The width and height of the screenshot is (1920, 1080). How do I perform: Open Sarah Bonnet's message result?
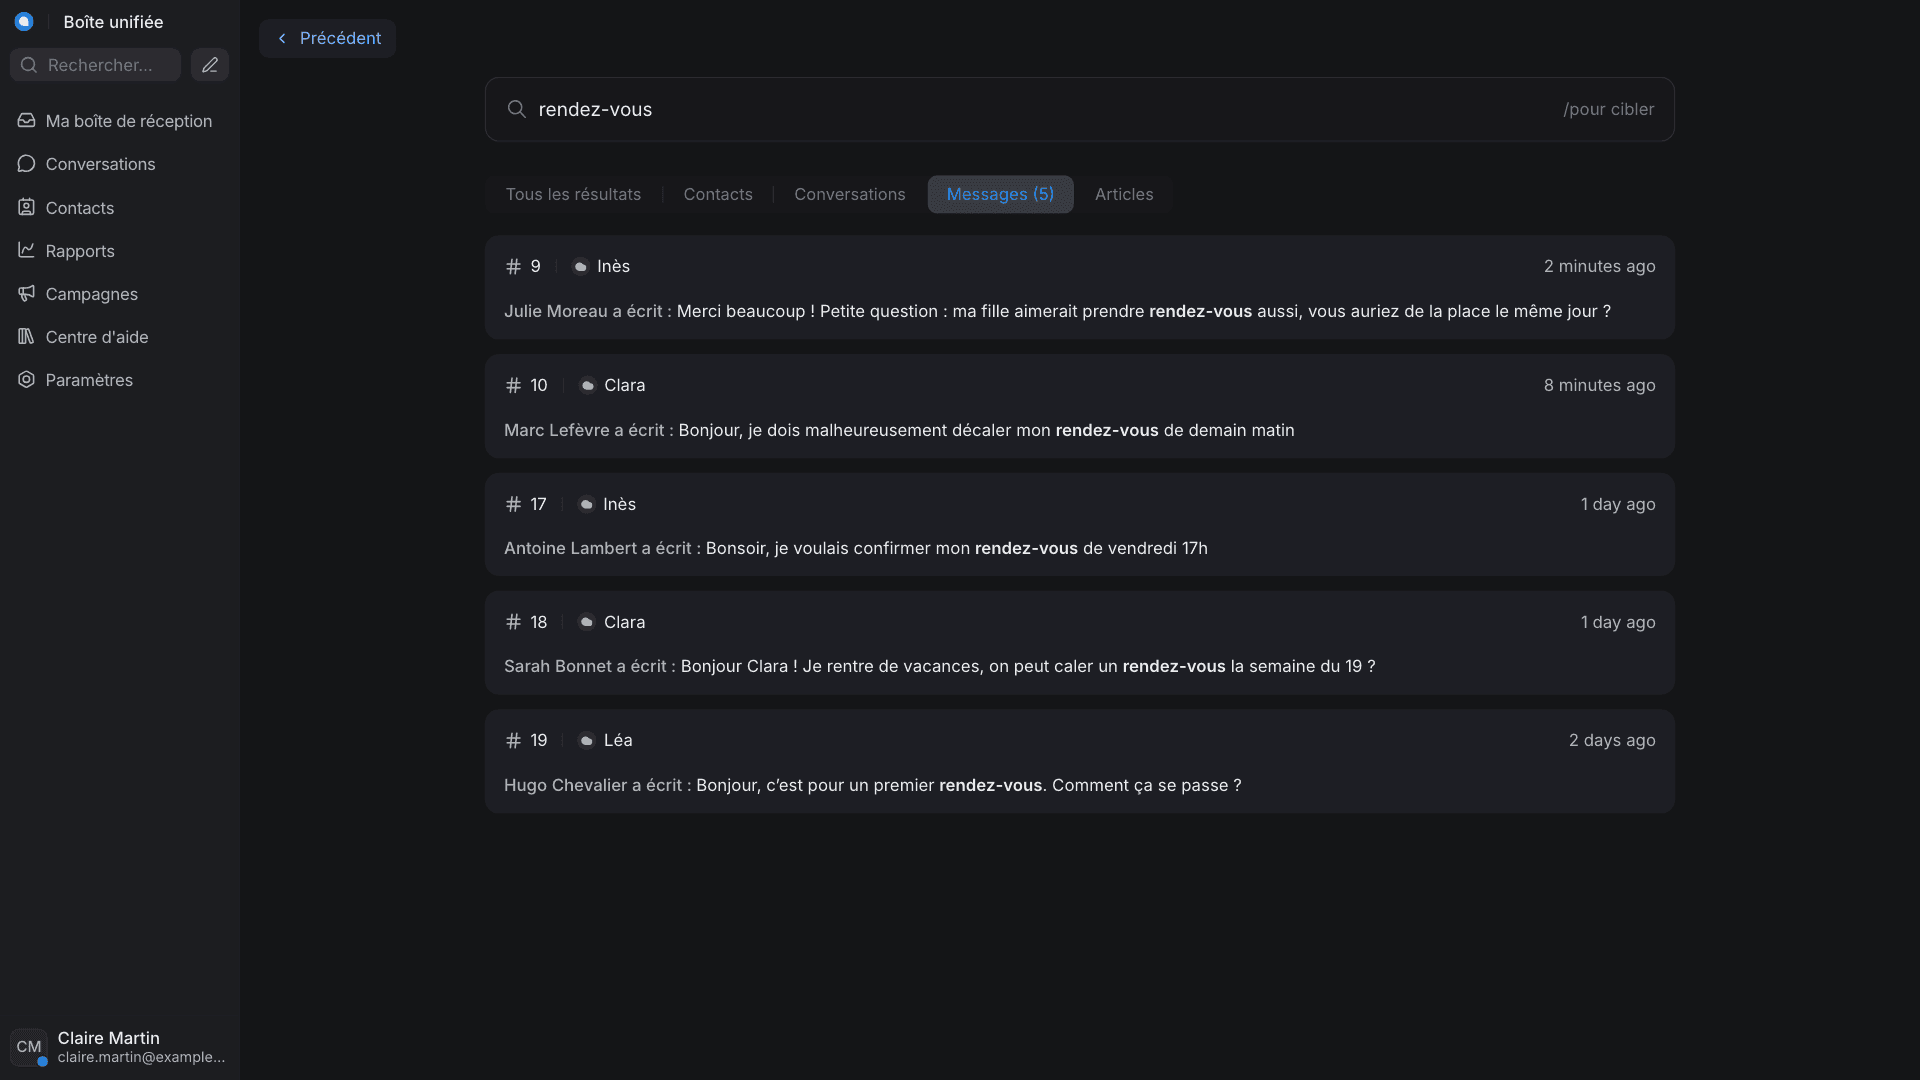[1080, 643]
